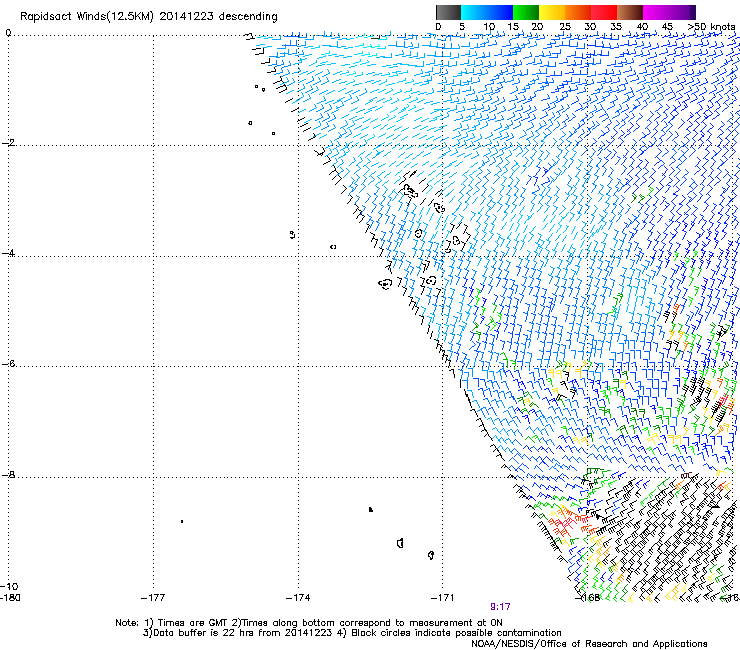Click the brown 35-40 knots color swatch
Viewport: 740px width, 650px height.
pos(630,12)
